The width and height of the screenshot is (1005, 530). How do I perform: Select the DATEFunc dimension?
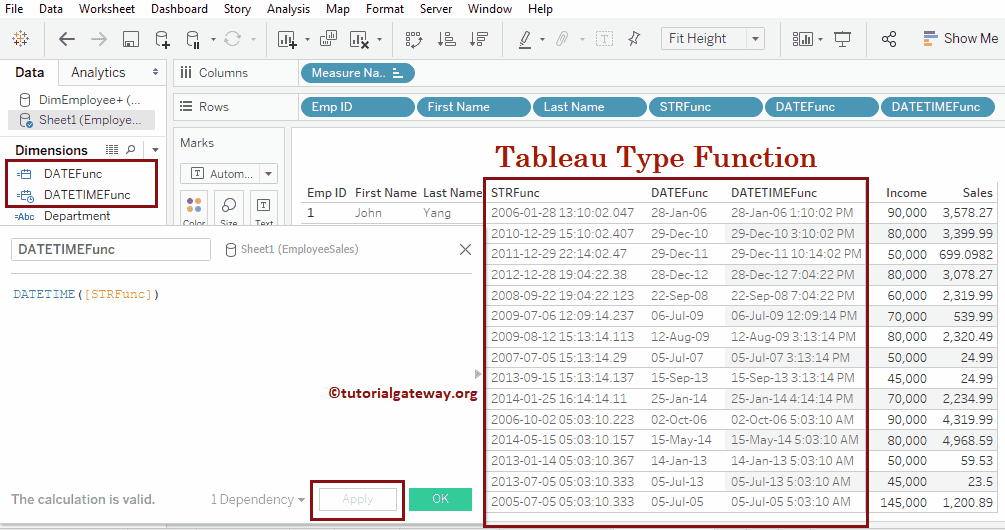coord(72,174)
